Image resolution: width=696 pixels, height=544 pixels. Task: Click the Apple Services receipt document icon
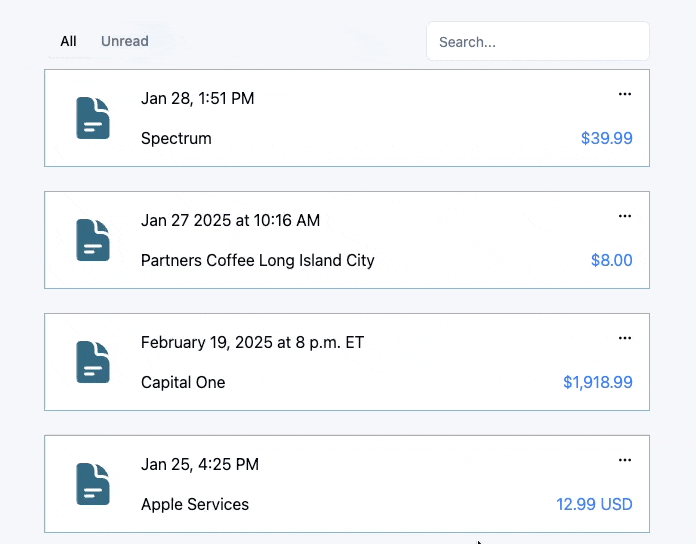click(93, 484)
